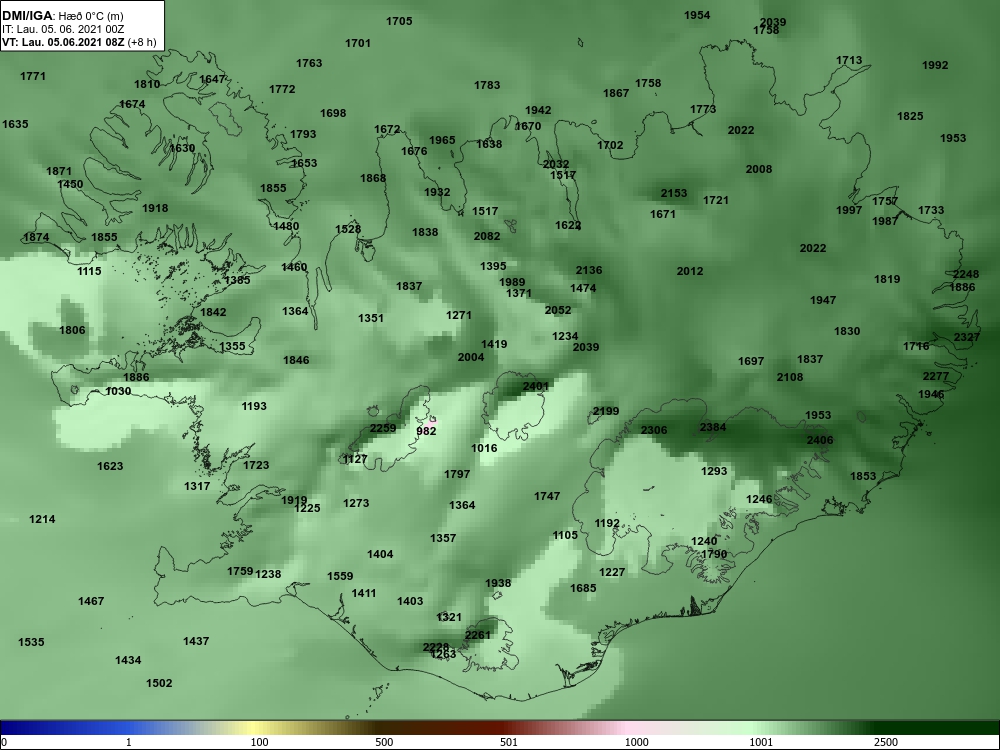The height and width of the screenshot is (750, 1000).
Task: Click the map value 1938
Action: point(498,584)
